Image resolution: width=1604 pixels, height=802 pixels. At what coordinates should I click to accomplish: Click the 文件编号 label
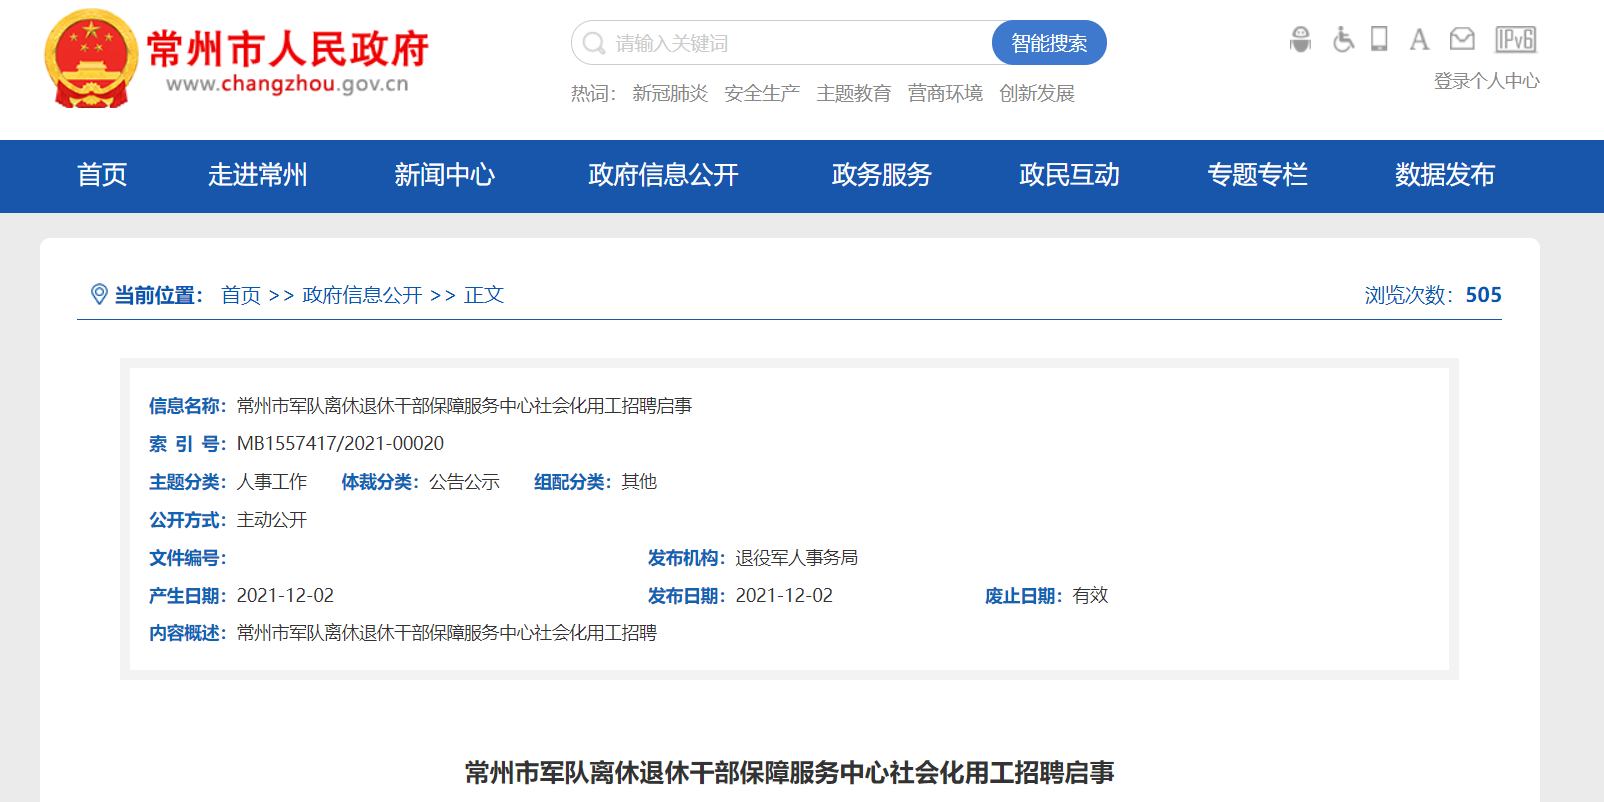tap(188, 558)
